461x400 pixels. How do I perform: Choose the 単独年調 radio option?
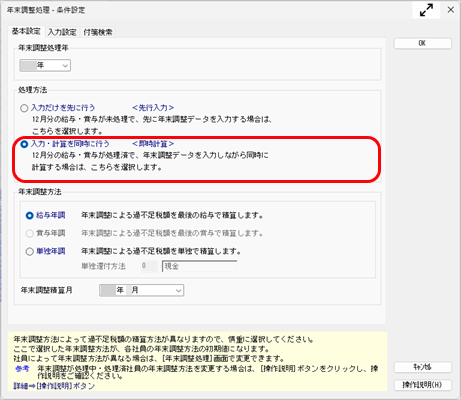[30, 251]
